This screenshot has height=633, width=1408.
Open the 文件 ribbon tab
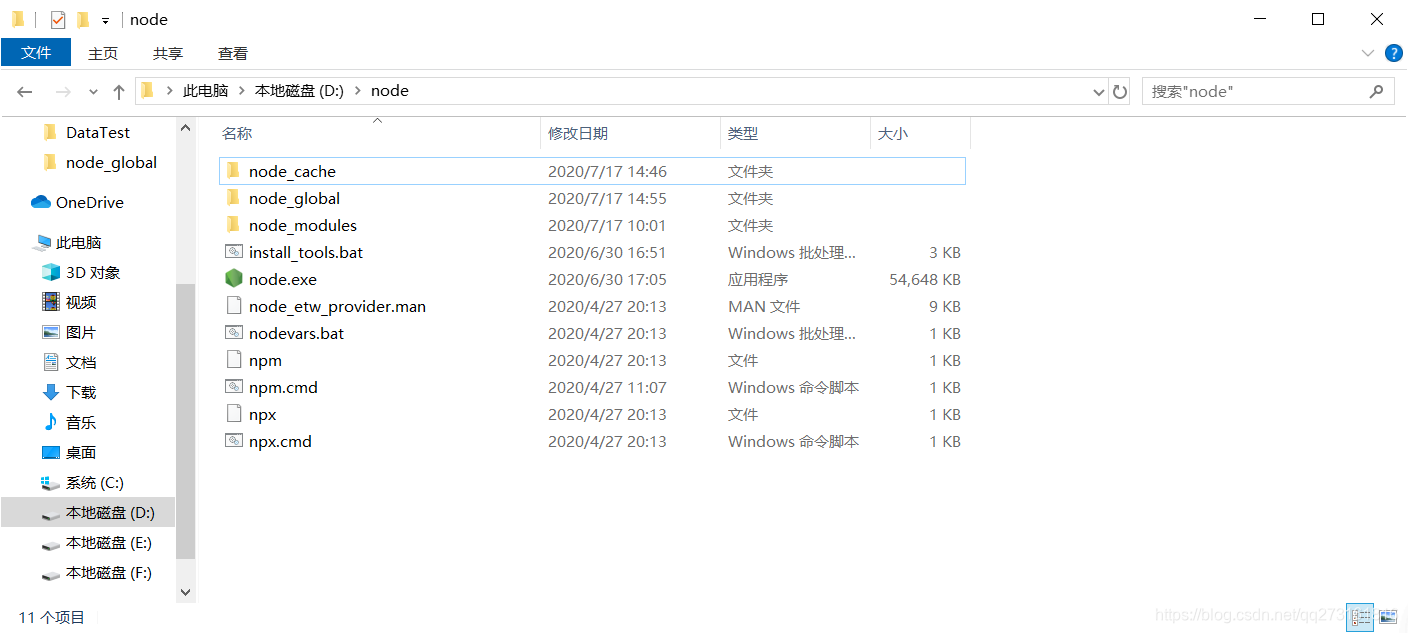point(36,52)
